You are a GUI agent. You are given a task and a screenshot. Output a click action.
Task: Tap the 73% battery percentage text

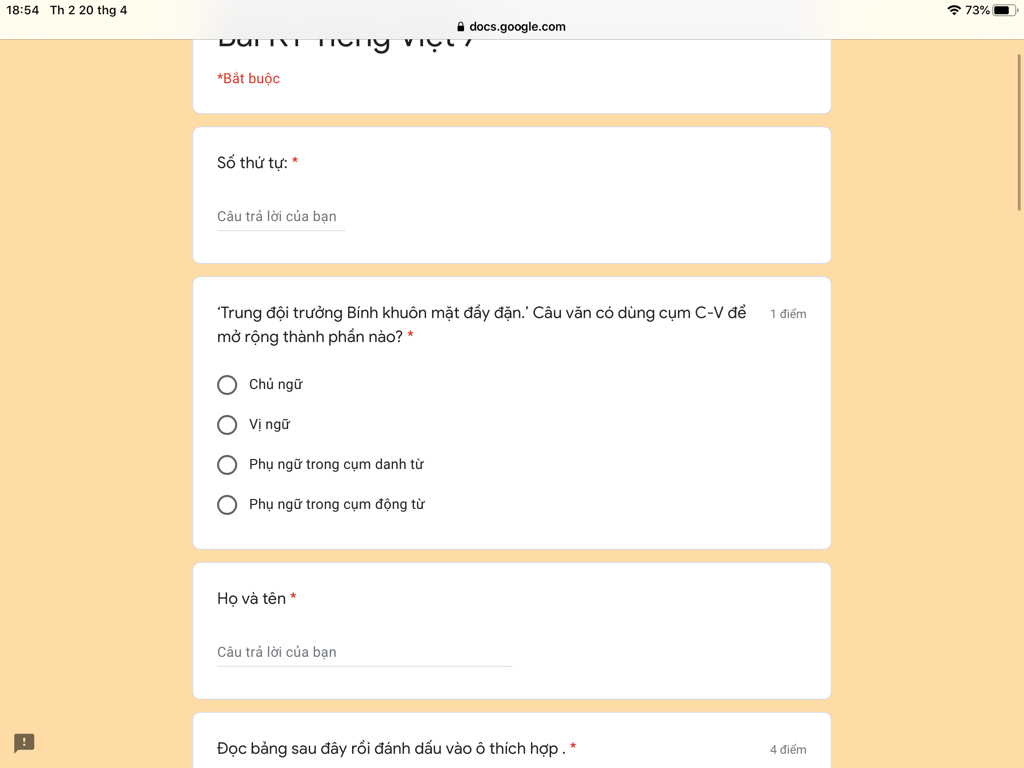[978, 10]
